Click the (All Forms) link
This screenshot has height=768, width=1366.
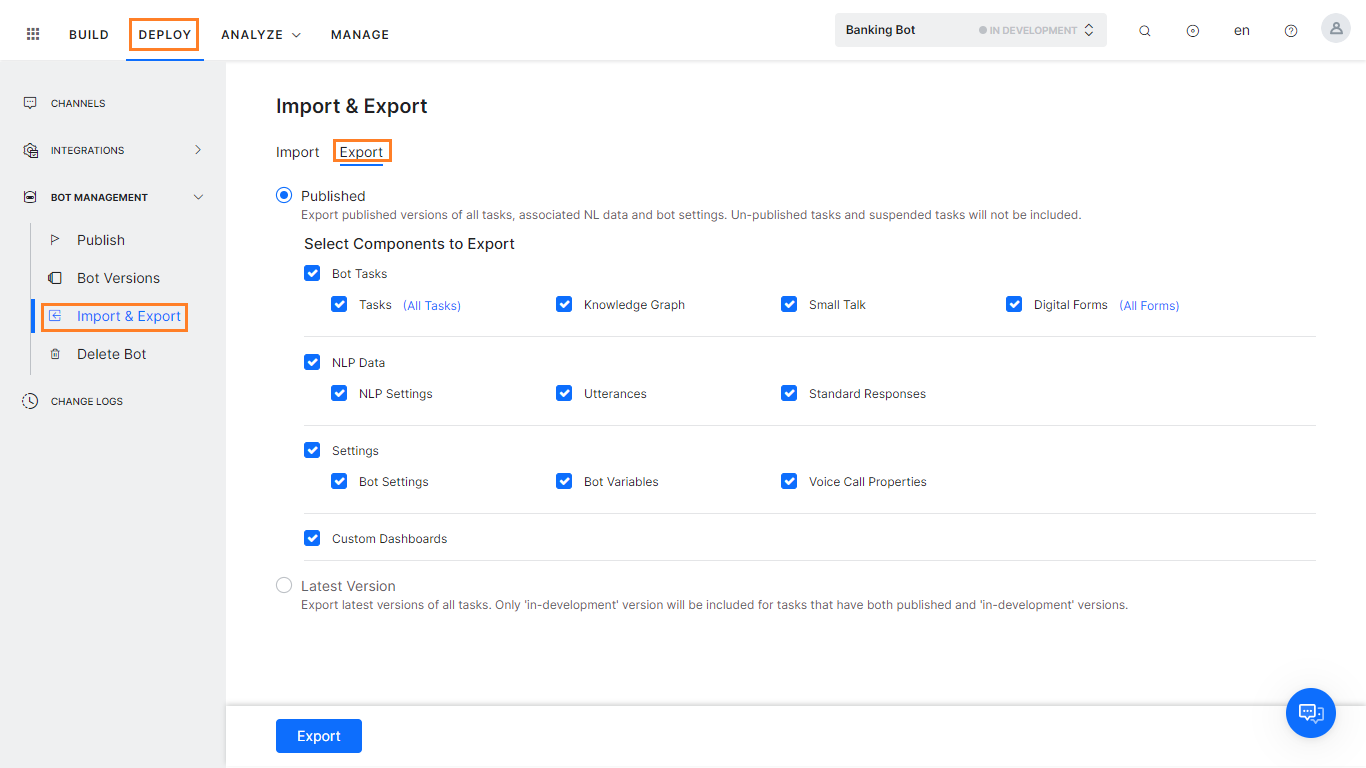(1149, 305)
